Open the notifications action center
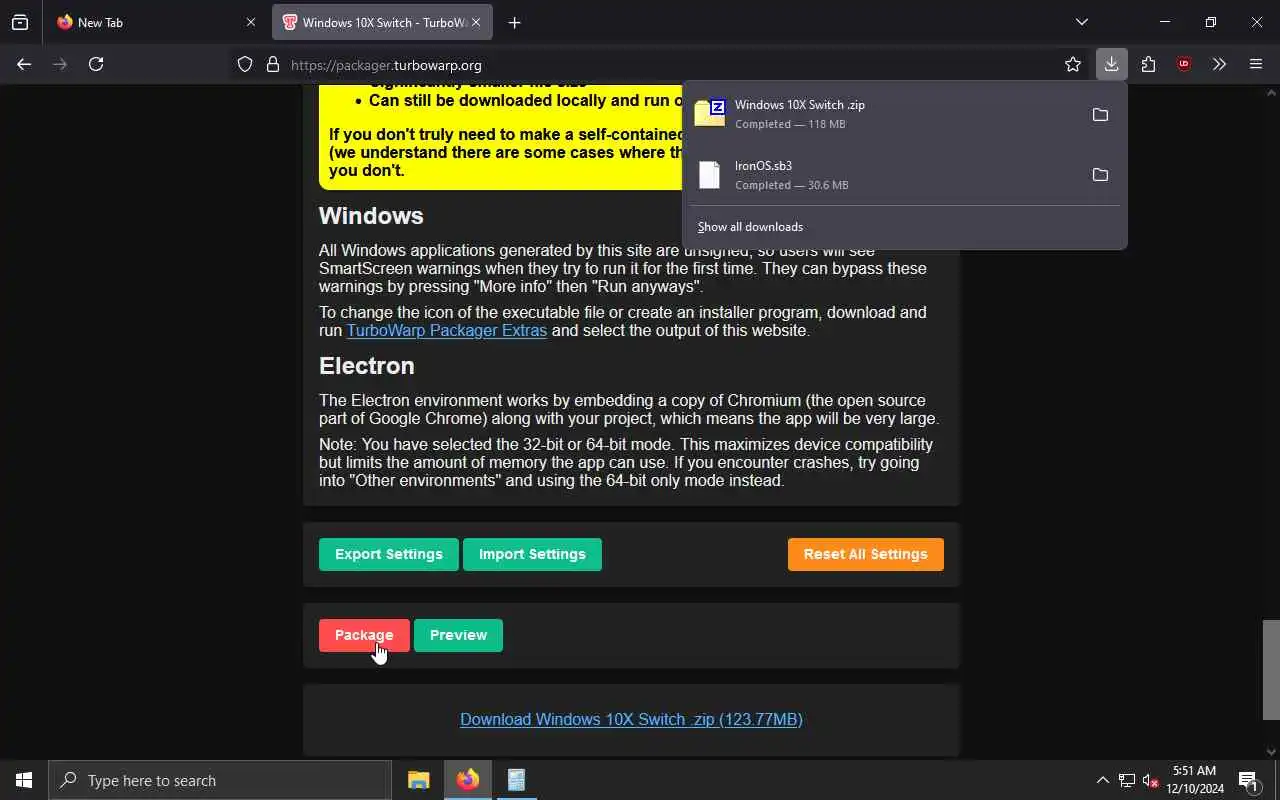 point(1248,780)
